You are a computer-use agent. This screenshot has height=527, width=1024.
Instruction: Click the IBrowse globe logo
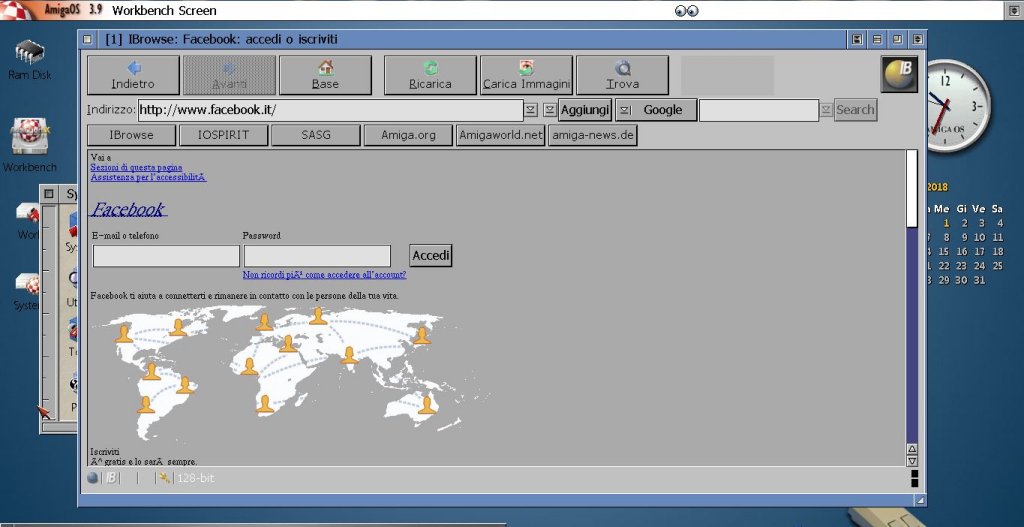click(x=899, y=74)
